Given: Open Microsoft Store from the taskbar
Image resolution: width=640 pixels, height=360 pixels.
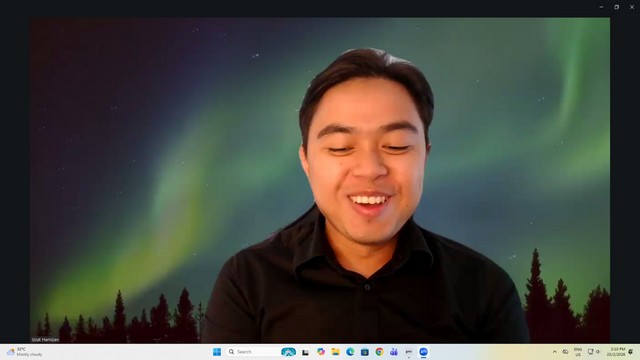Looking at the screenshot, I should (x=365, y=352).
